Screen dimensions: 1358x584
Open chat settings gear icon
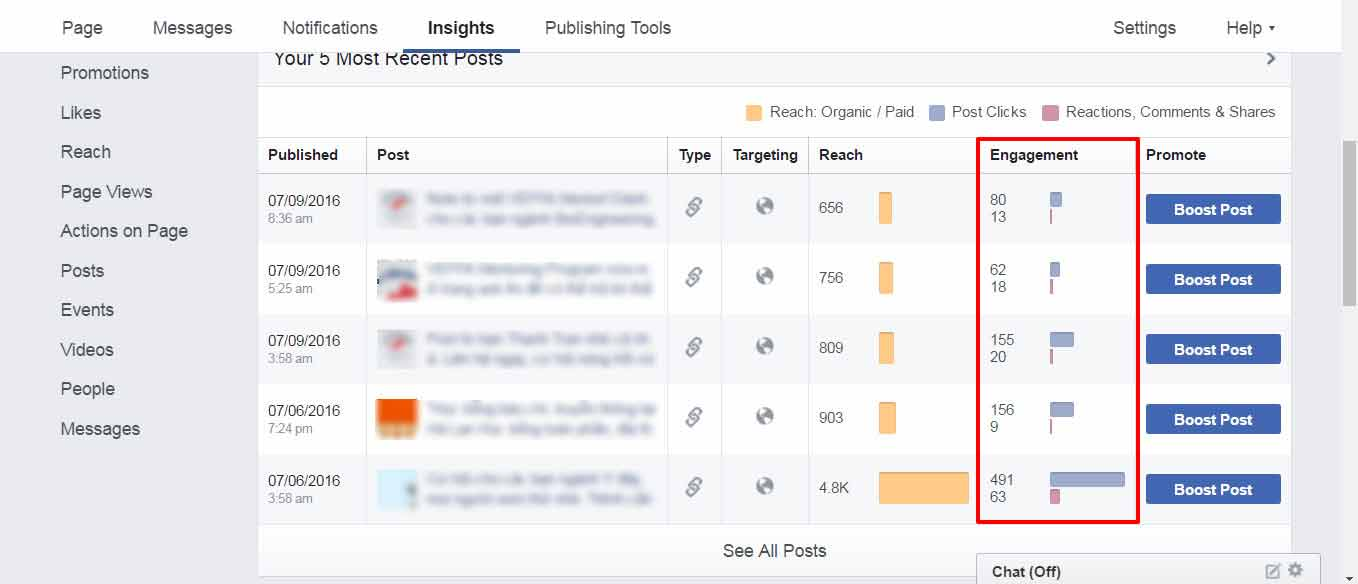(x=1296, y=570)
